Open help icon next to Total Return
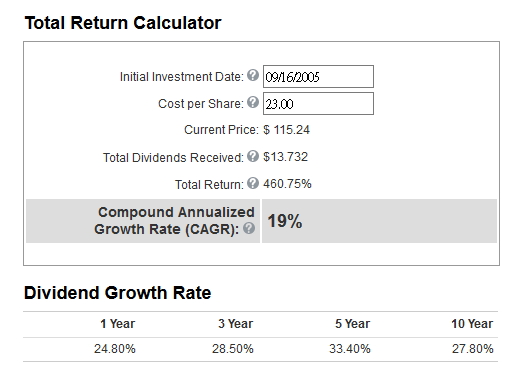This screenshot has height=371, width=511. pos(253,183)
